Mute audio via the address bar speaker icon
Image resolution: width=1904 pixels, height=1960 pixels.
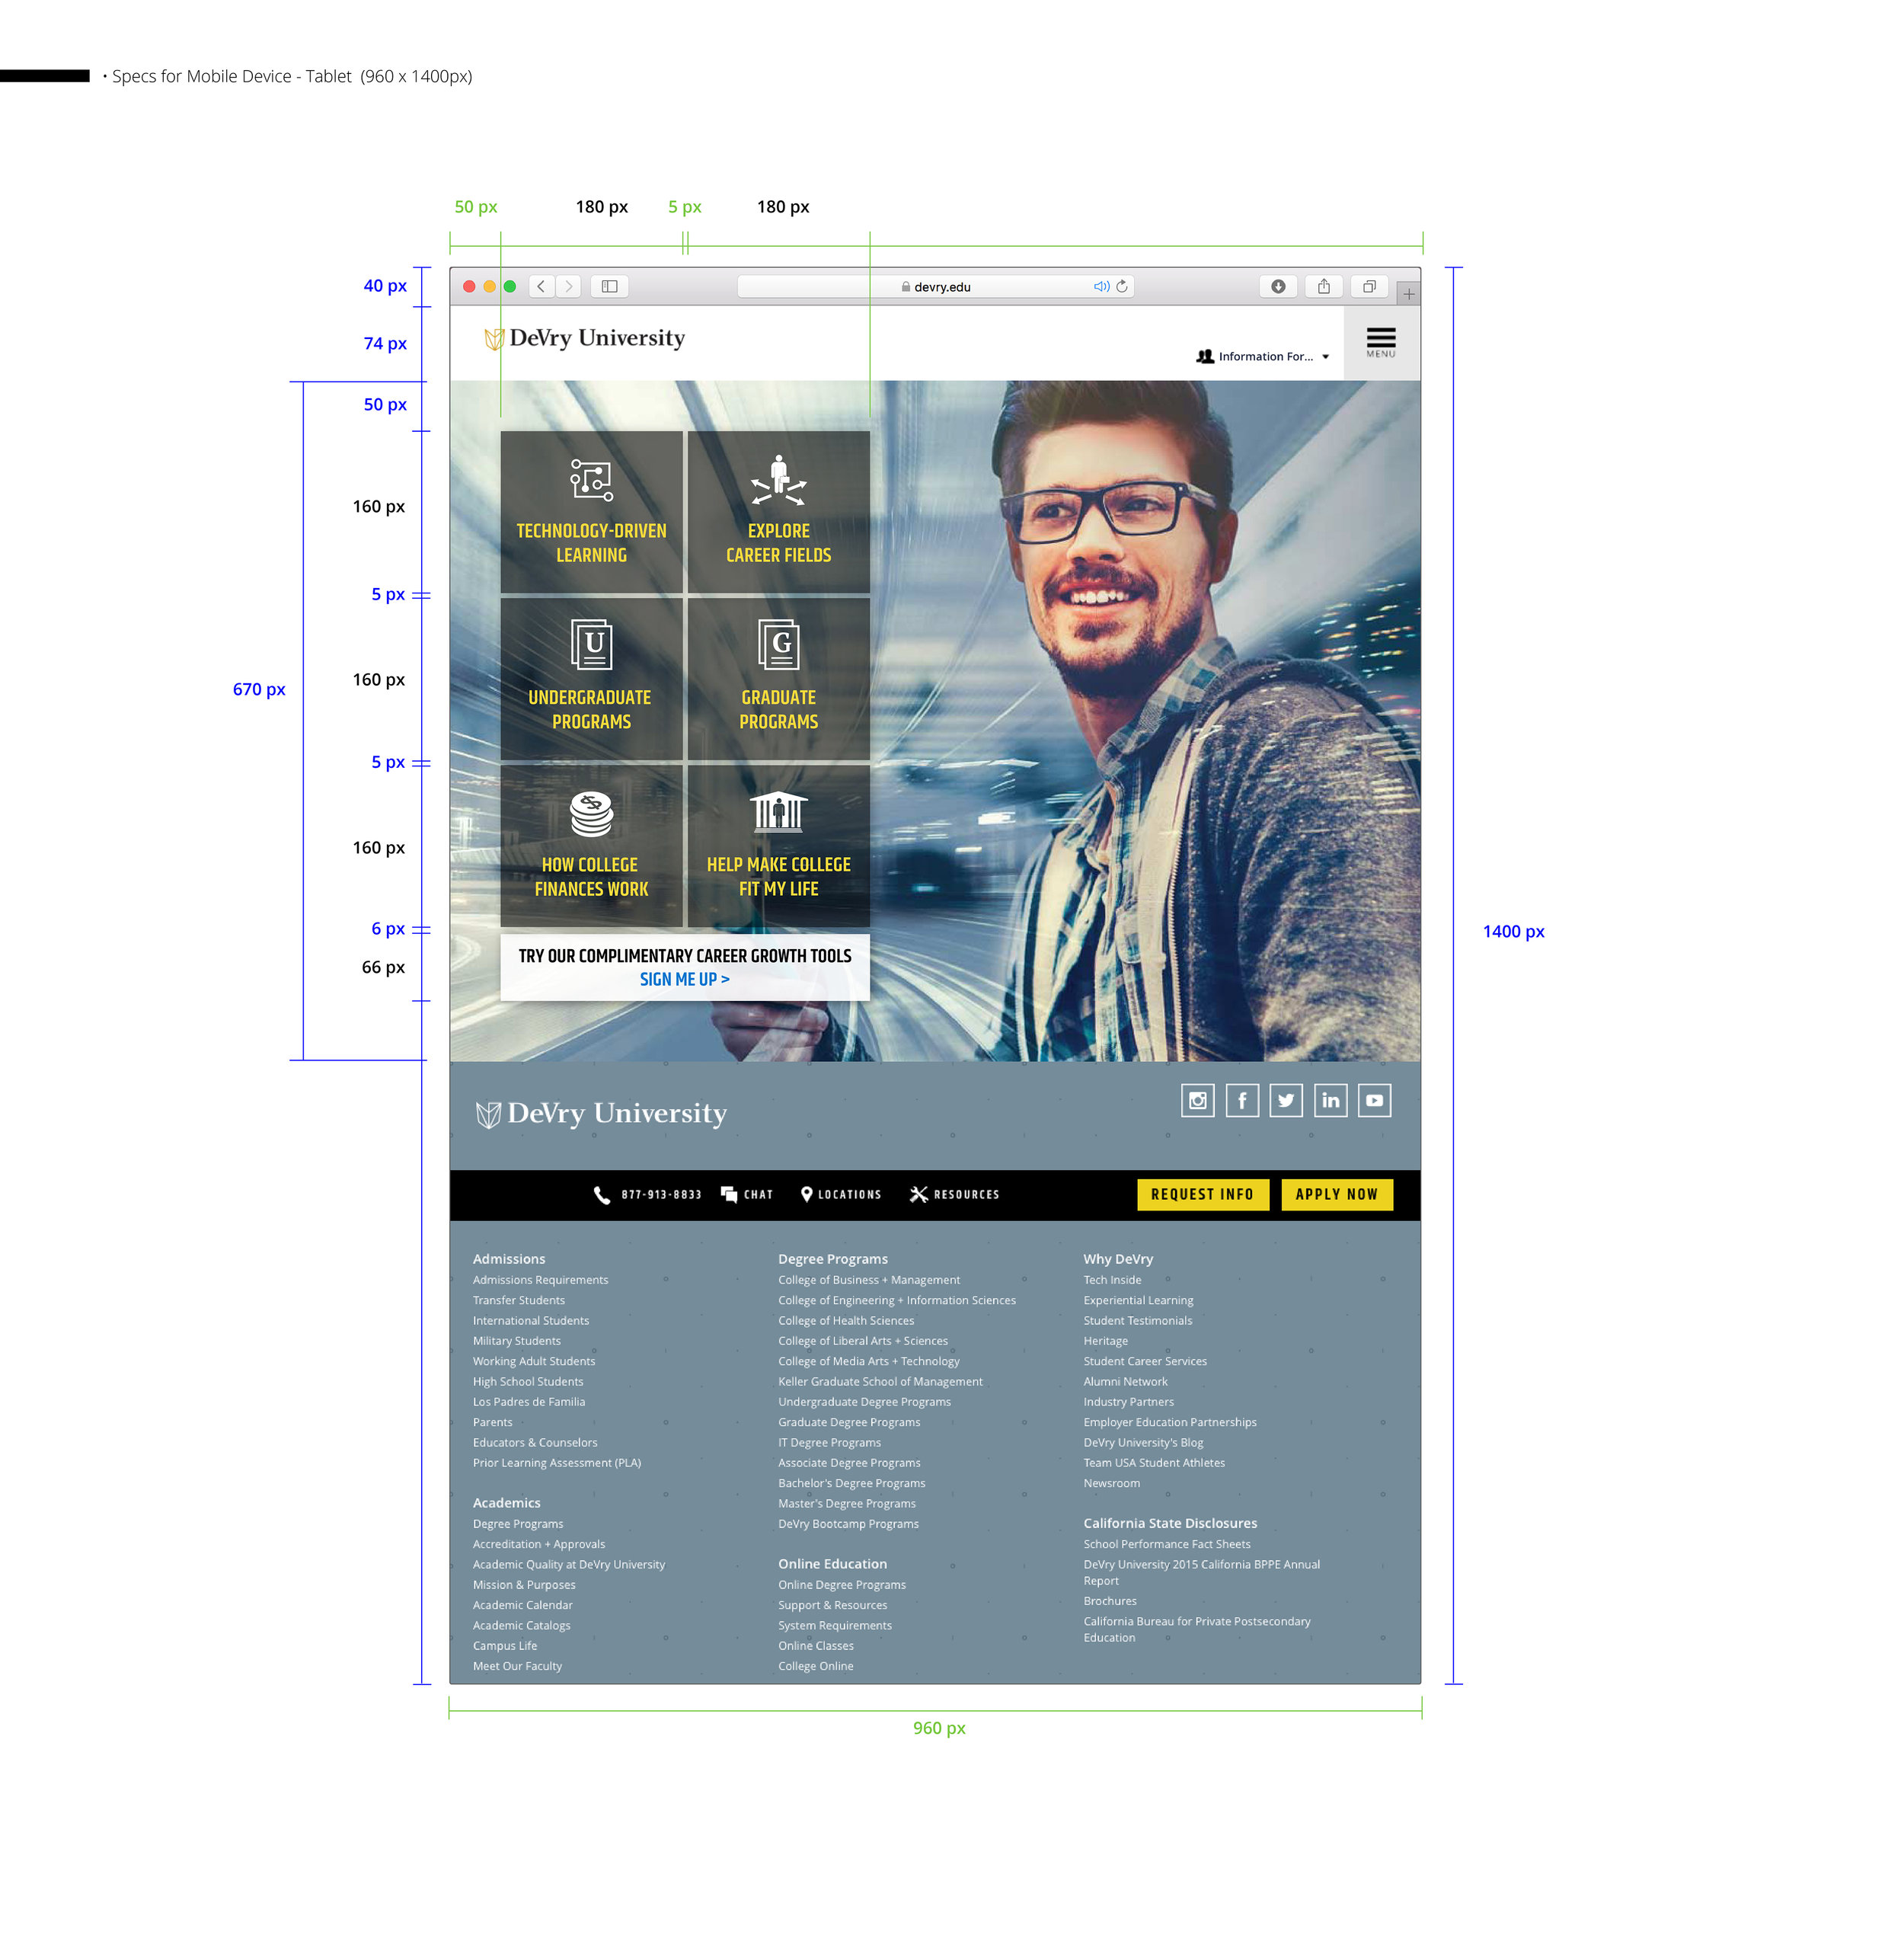pos(1101,286)
